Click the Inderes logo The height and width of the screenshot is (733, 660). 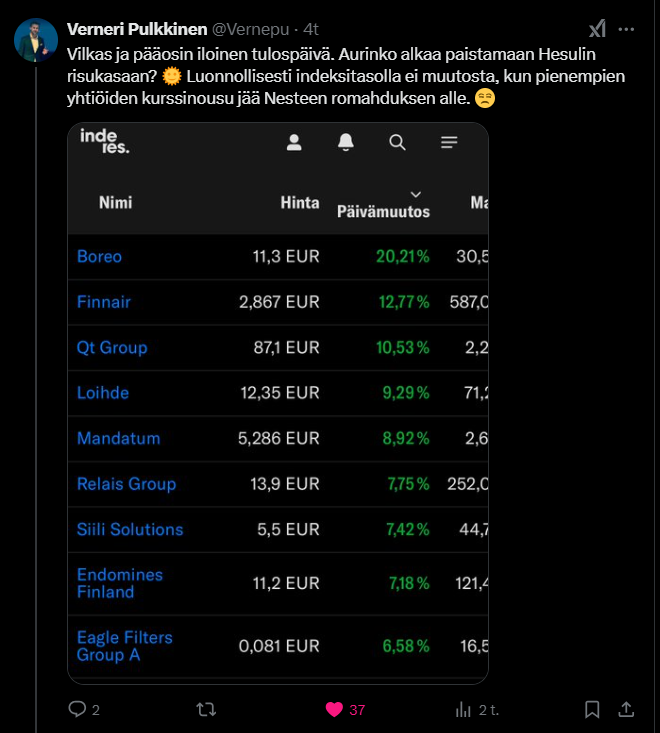(x=104, y=142)
